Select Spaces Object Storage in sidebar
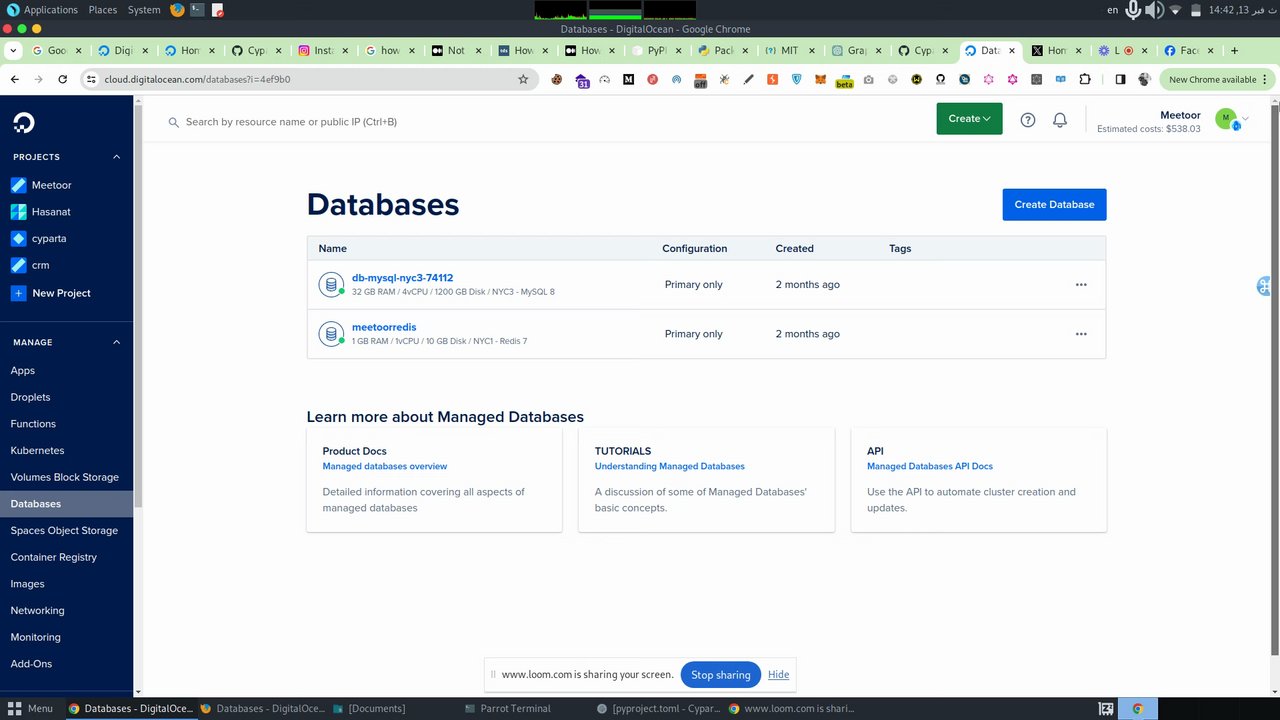The width and height of the screenshot is (1280, 720). tap(66, 531)
